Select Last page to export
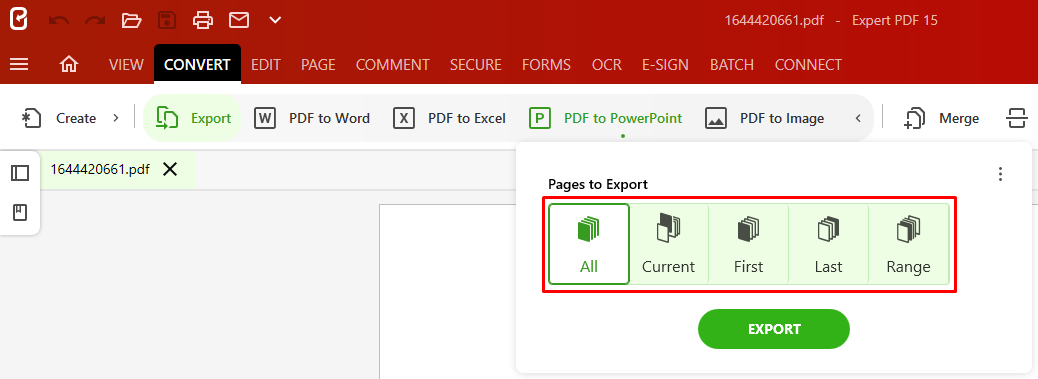1038x379 pixels. 828,244
